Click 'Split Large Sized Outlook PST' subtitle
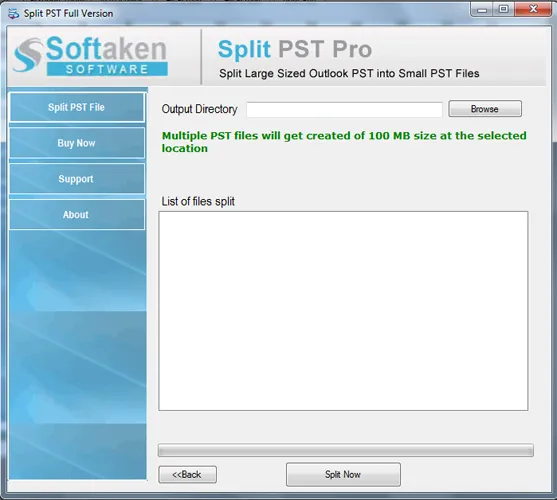Image resolution: width=557 pixels, height=500 pixels. [349, 74]
